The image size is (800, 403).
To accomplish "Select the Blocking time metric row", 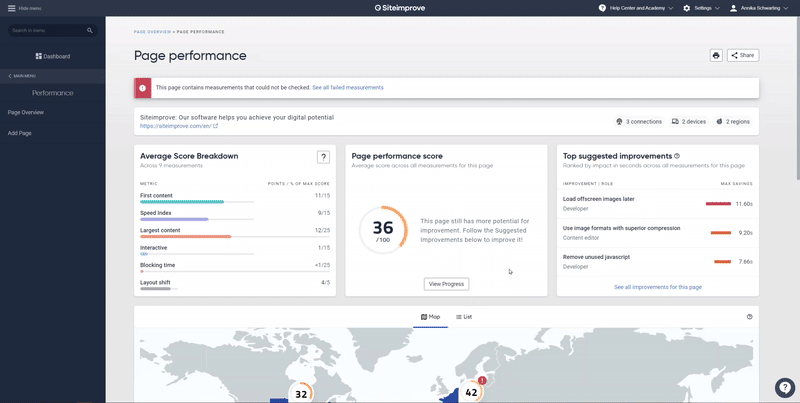I will (235, 267).
